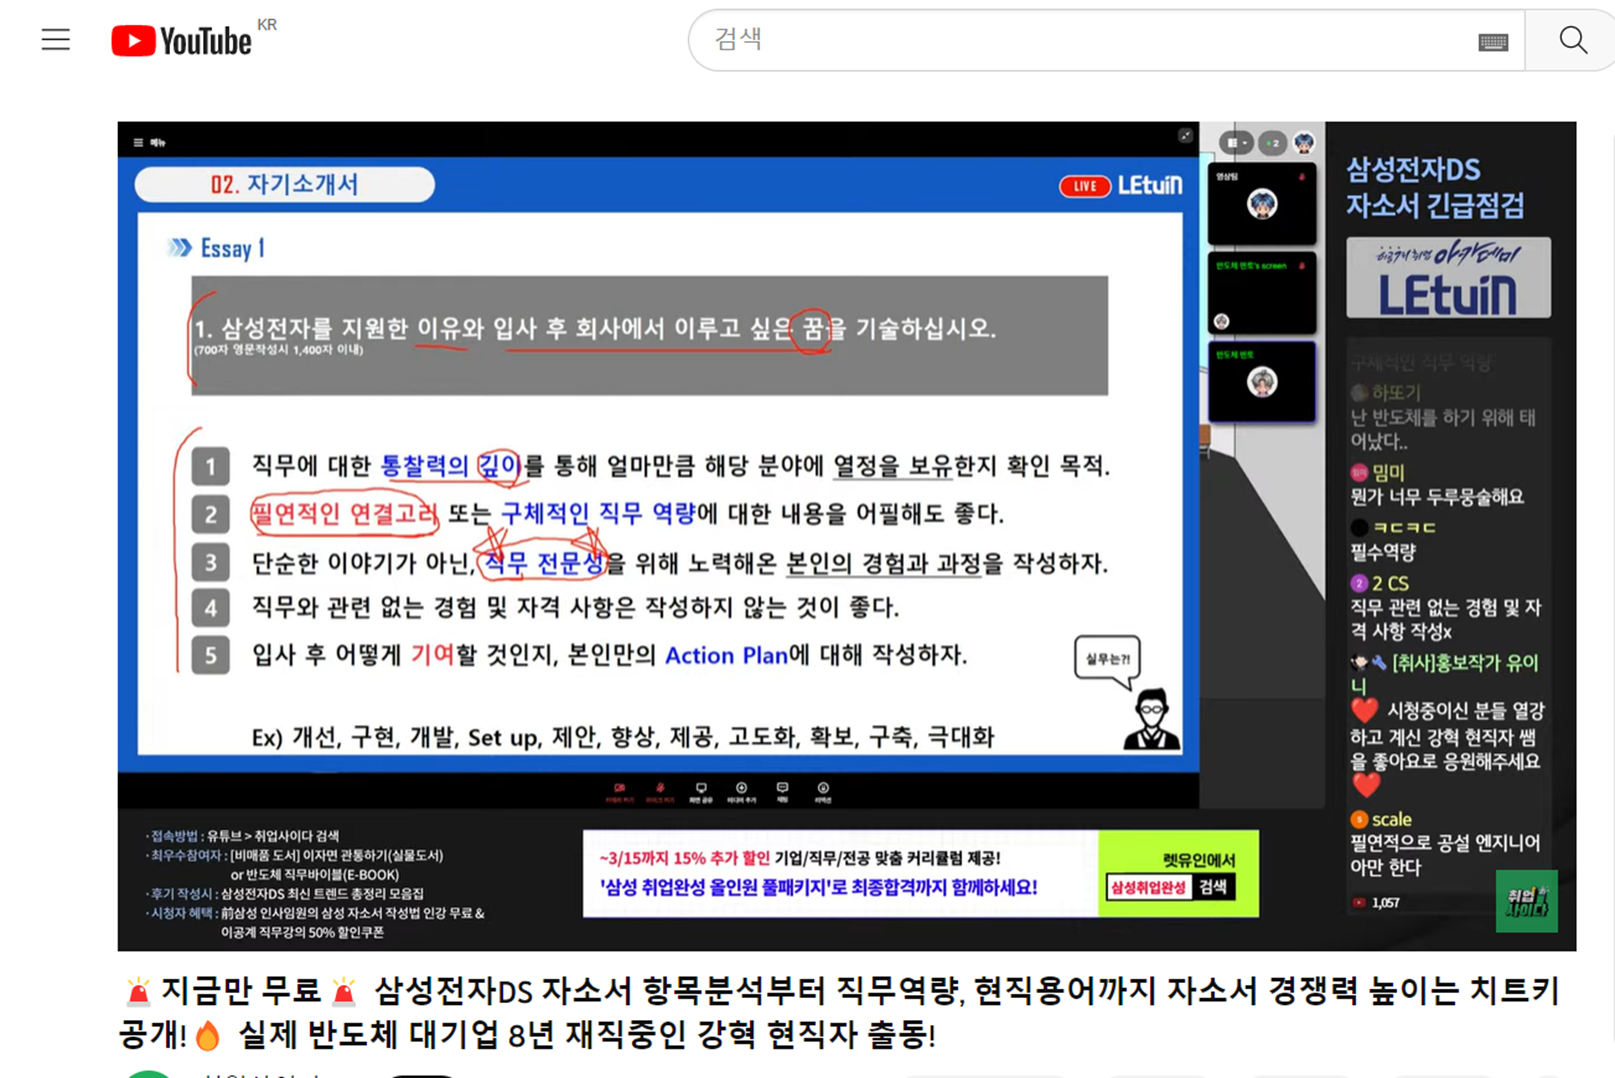The image size is (1615, 1078).
Task: Select the 반도체 participant thumbnail with purple border
Action: click(x=1262, y=382)
